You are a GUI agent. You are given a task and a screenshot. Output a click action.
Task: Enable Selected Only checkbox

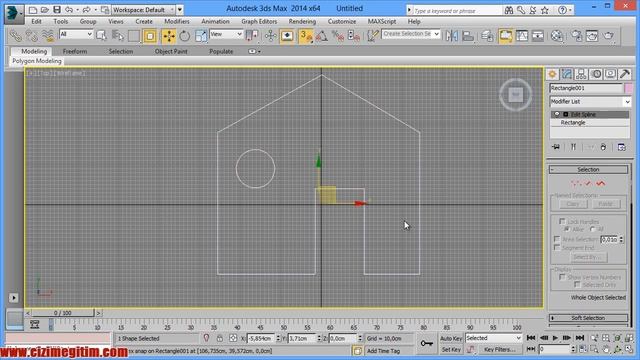pyautogui.click(x=577, y=284)
